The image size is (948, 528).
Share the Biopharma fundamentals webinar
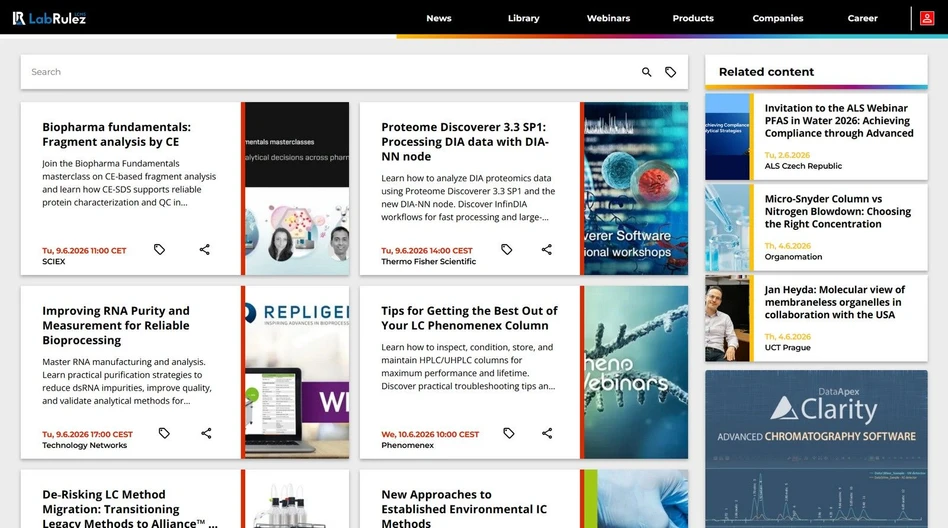(205, 249)
